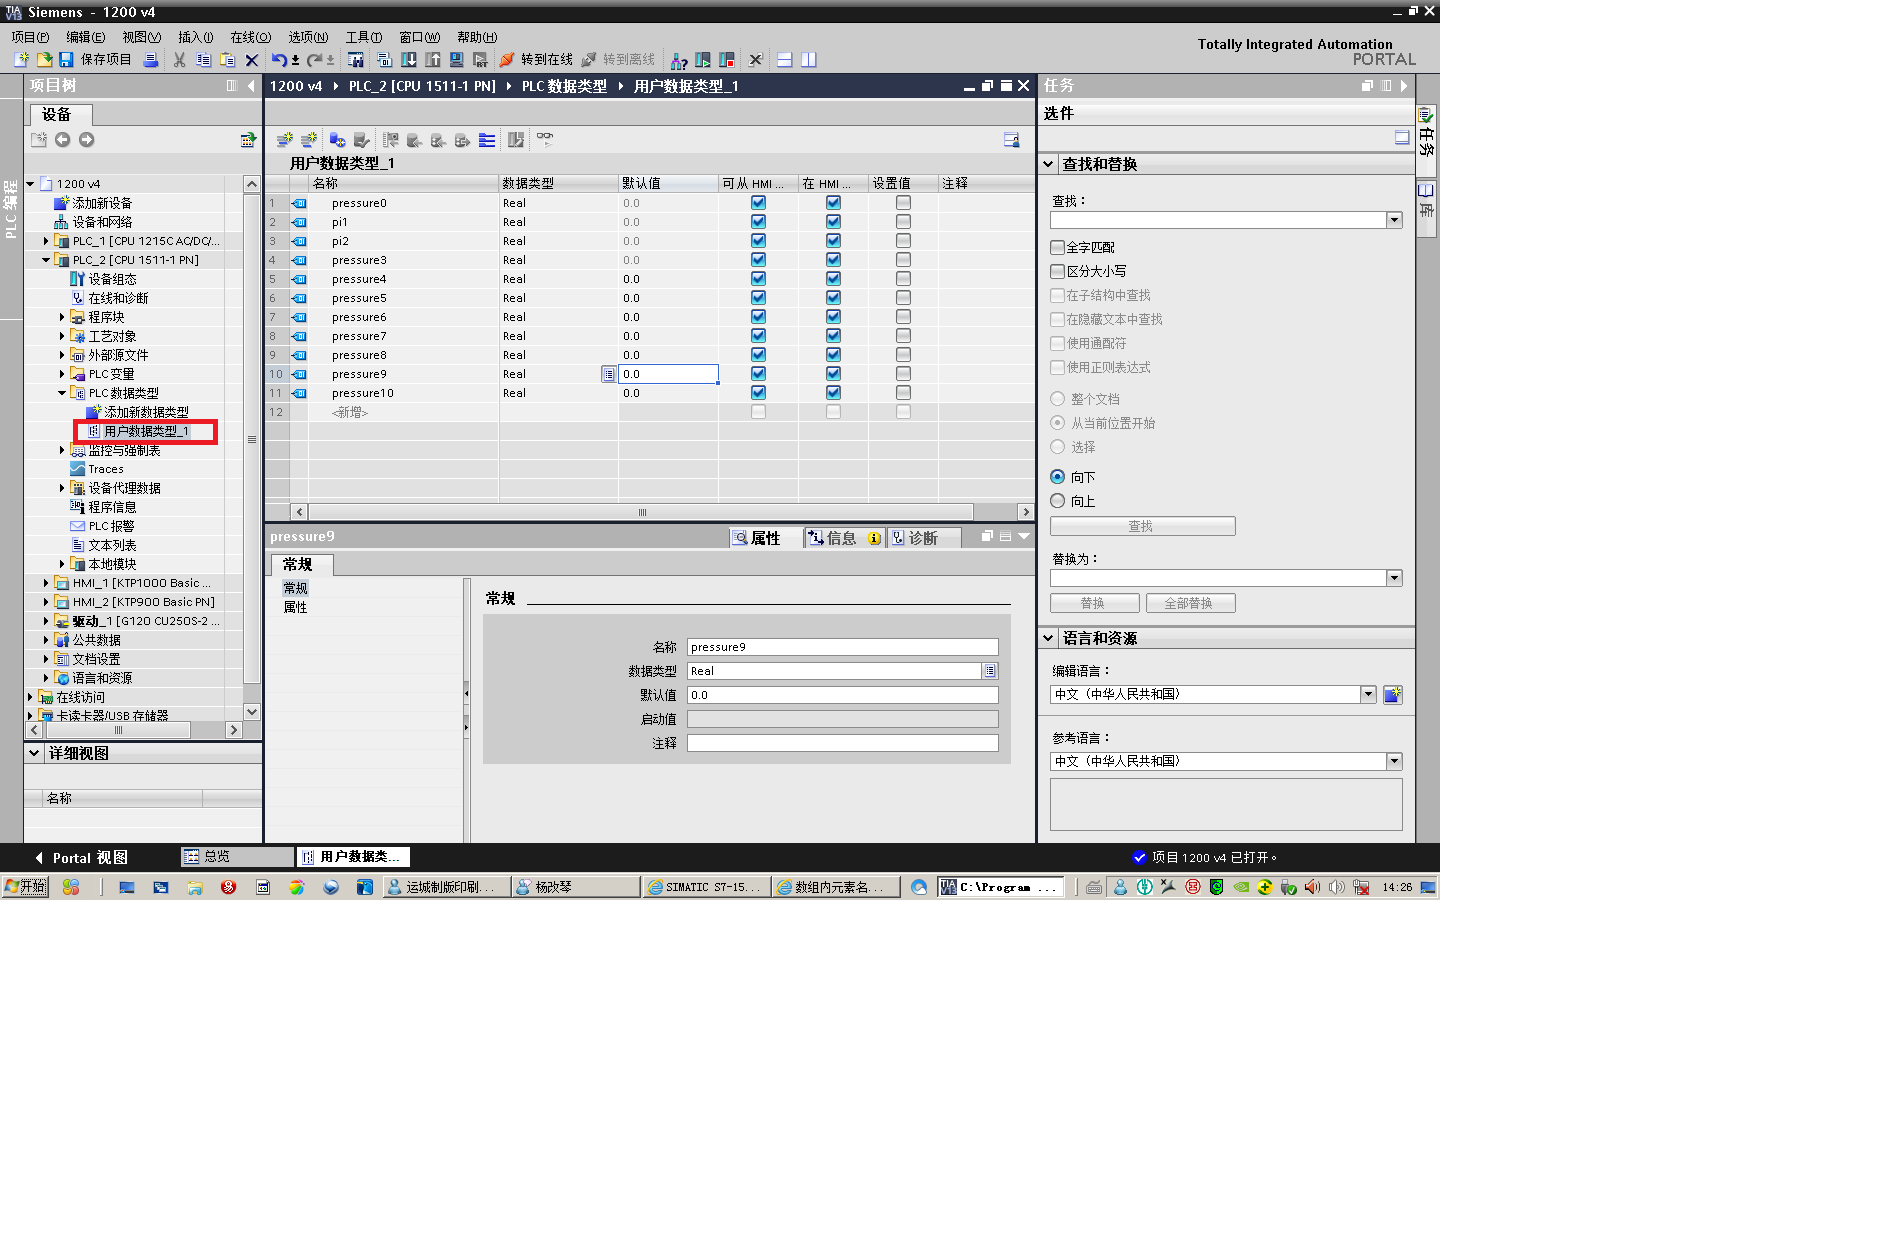This screenshot has width=1886, height=1238.
Task: Click the 名称 field containing pressure9
Action: 842,647
